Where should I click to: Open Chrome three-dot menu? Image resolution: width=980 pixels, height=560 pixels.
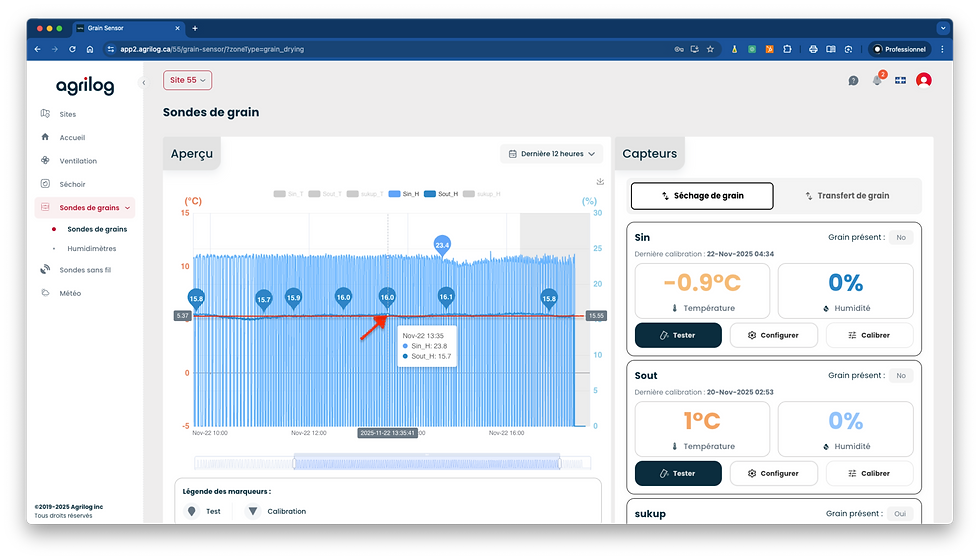click(942, 49)
